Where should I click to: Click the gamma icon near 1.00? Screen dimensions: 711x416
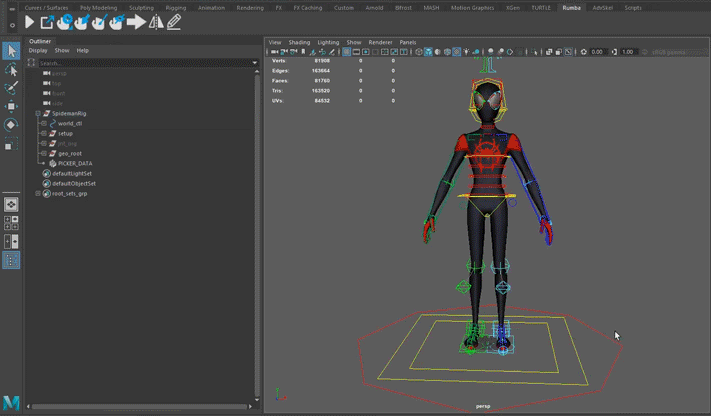[614, 52]
